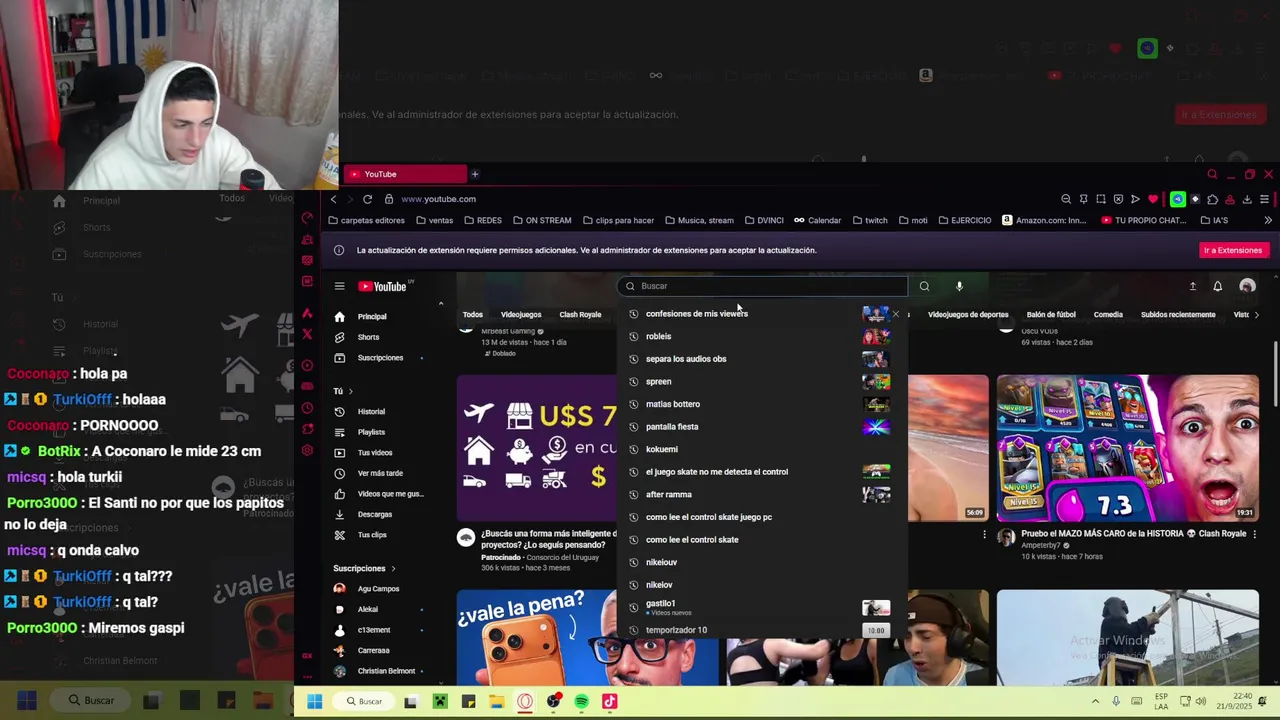The height and width of the screenshot is (720, 1280).
Task: Open the Calendar bookmark
Action: (817, 220)
